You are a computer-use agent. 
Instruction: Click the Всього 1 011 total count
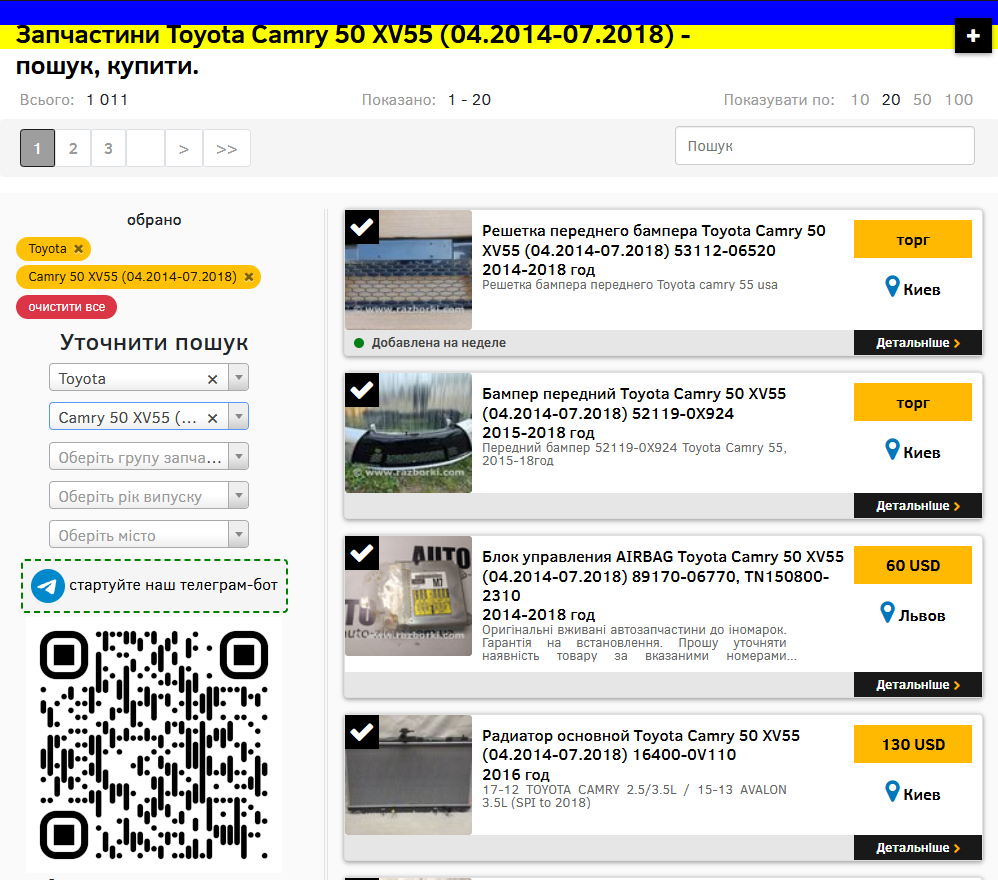click(74, 100)
